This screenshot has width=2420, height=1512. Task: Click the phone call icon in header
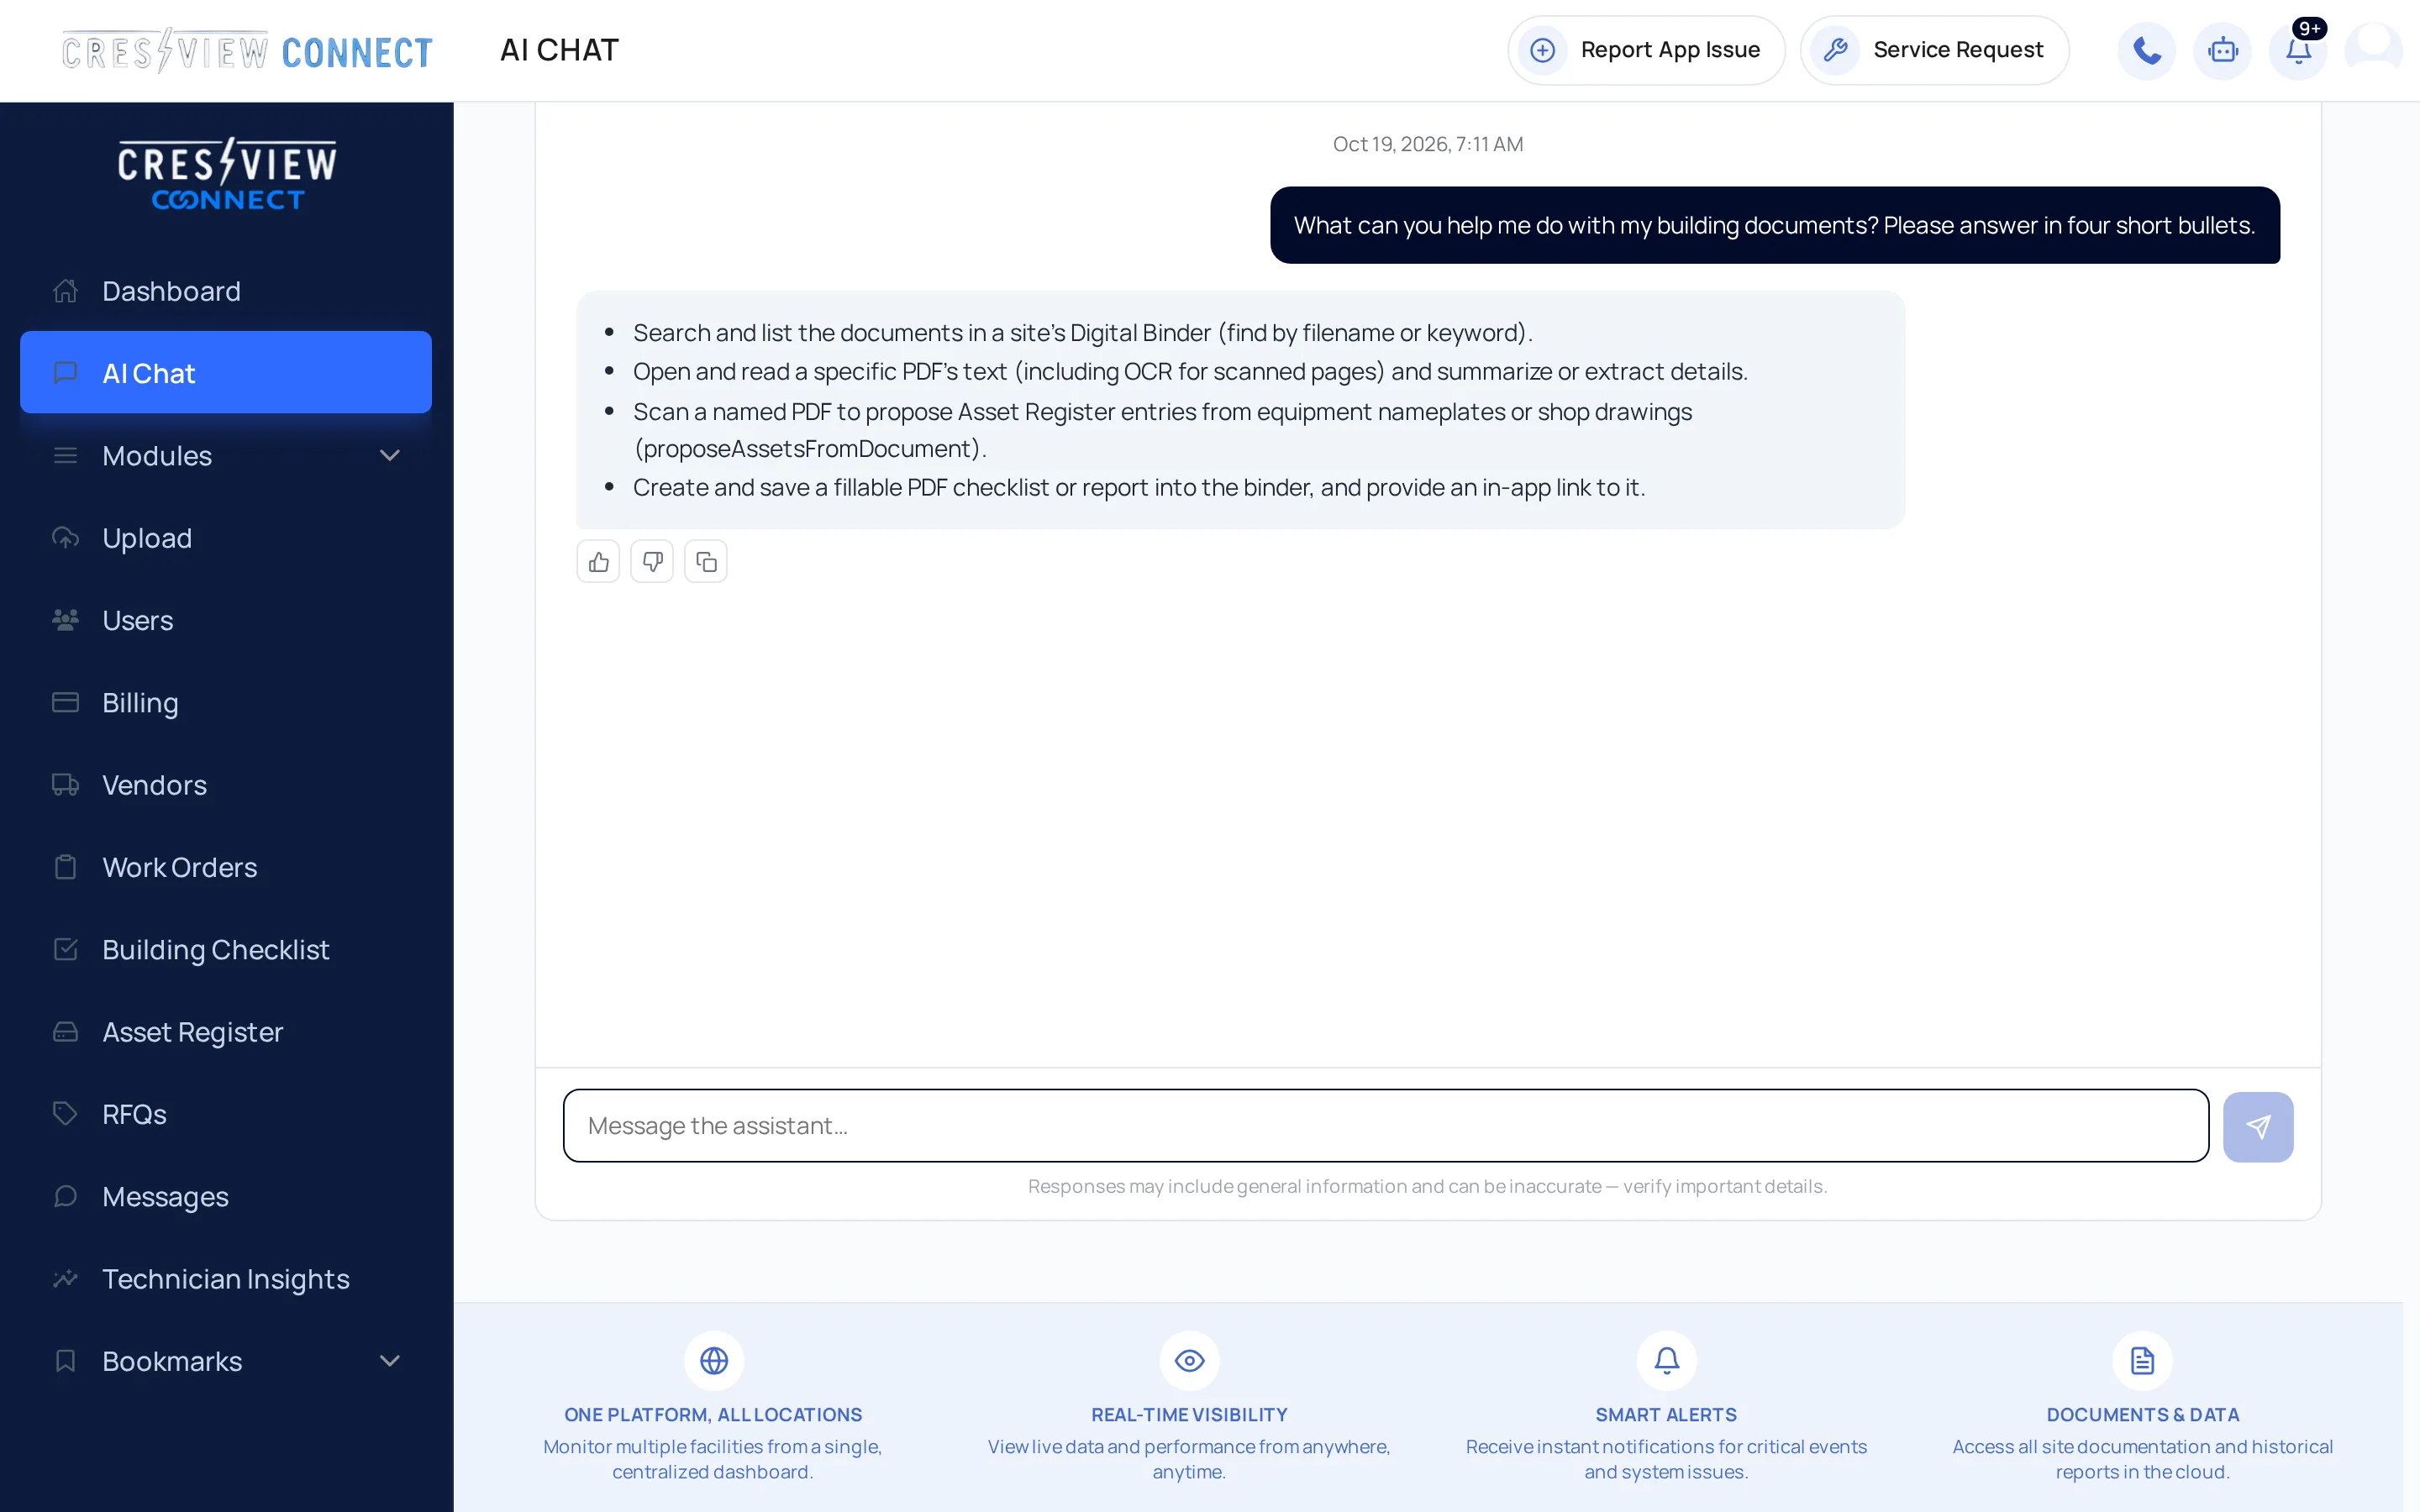(2146, 50)
